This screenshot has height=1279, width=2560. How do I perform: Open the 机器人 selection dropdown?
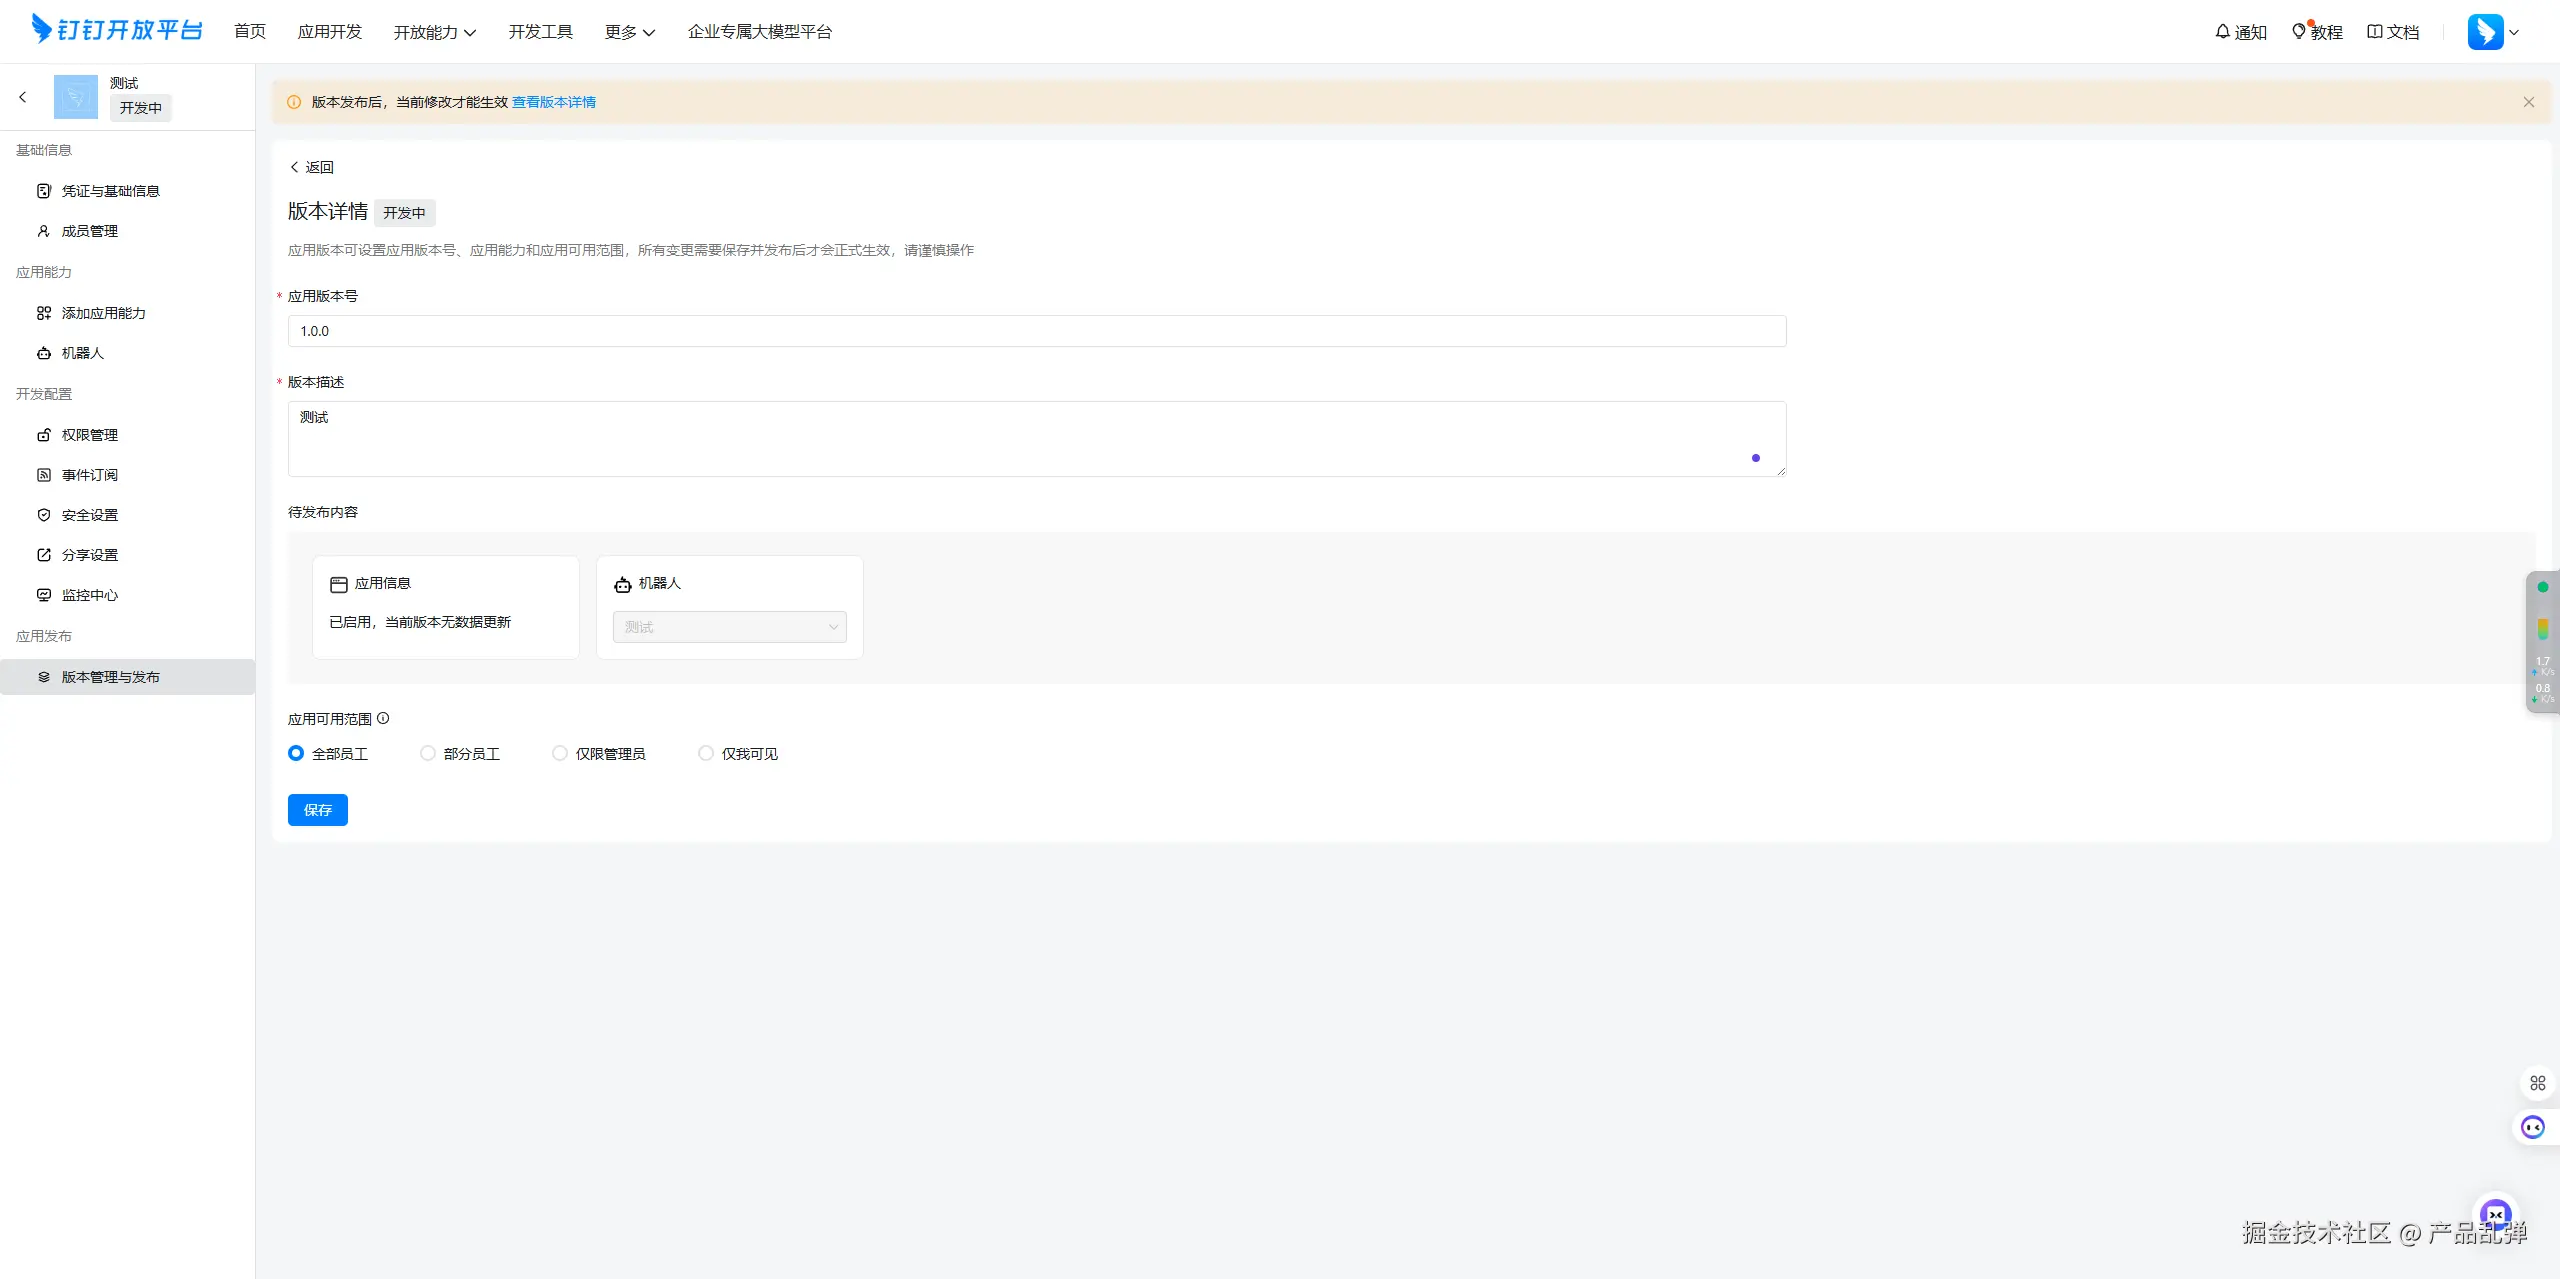(729, 627)
